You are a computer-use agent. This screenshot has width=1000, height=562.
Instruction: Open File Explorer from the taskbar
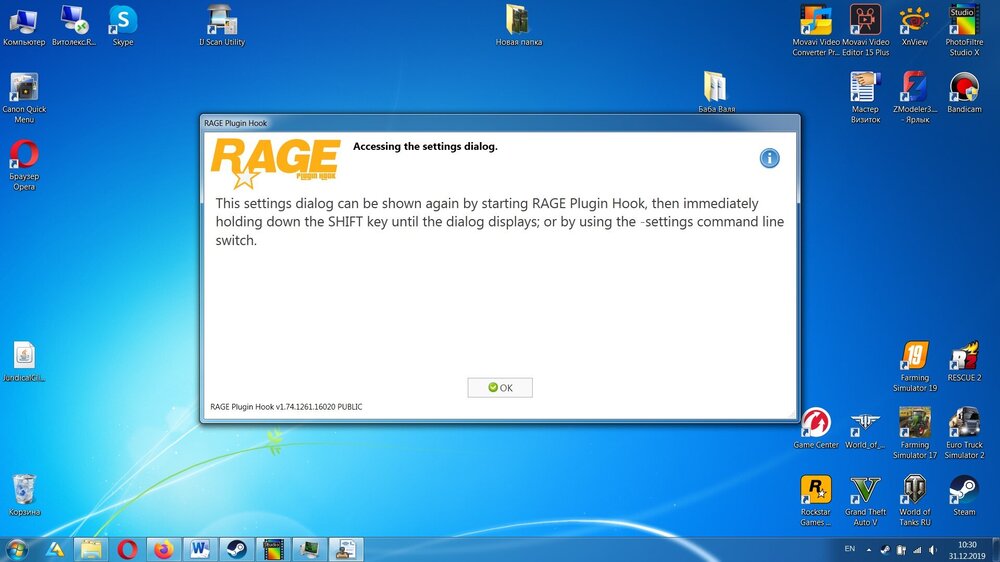point(91,549)
